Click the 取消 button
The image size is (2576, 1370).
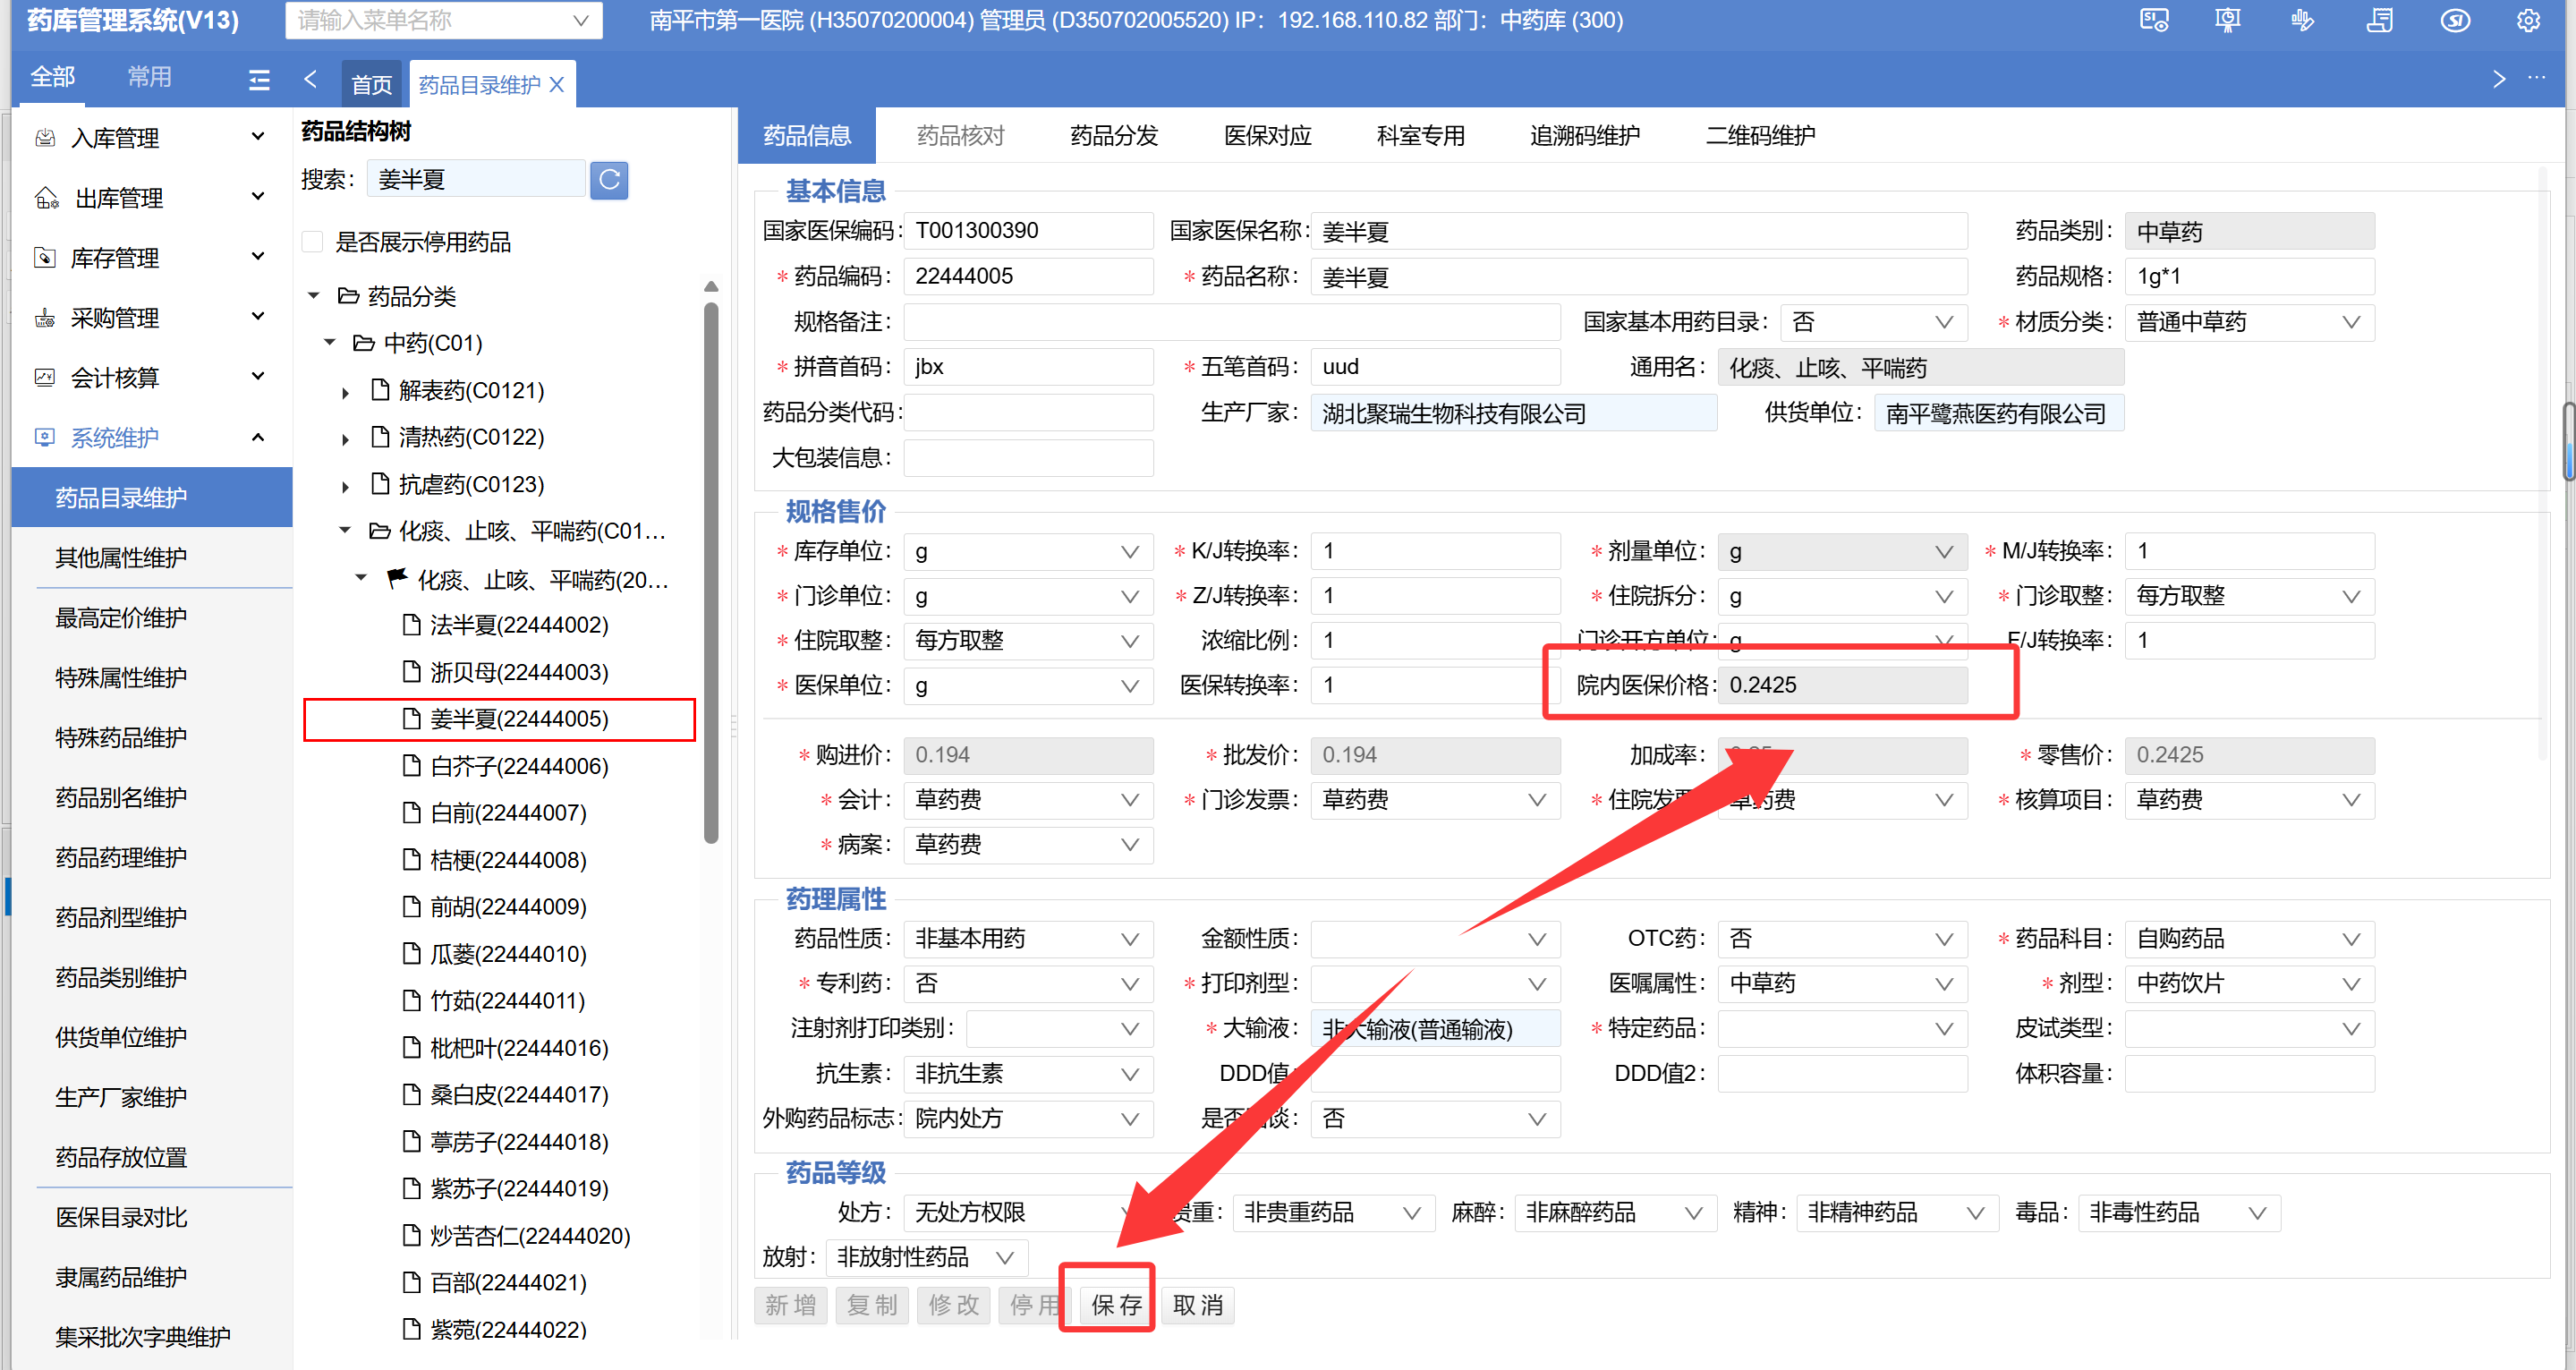click(x=1197, y=1304)
